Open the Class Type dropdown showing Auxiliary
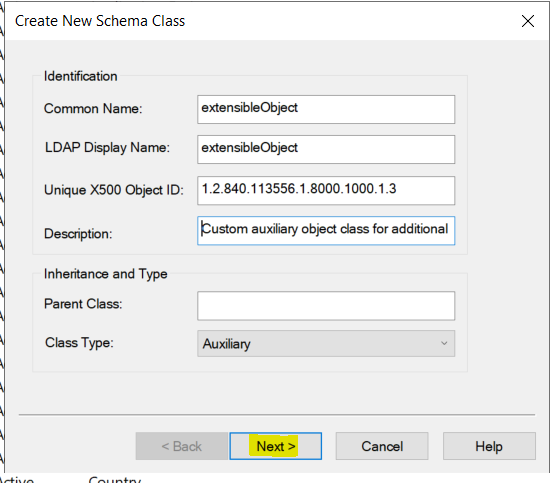This screenshot has height=483, width=560. 326,344
